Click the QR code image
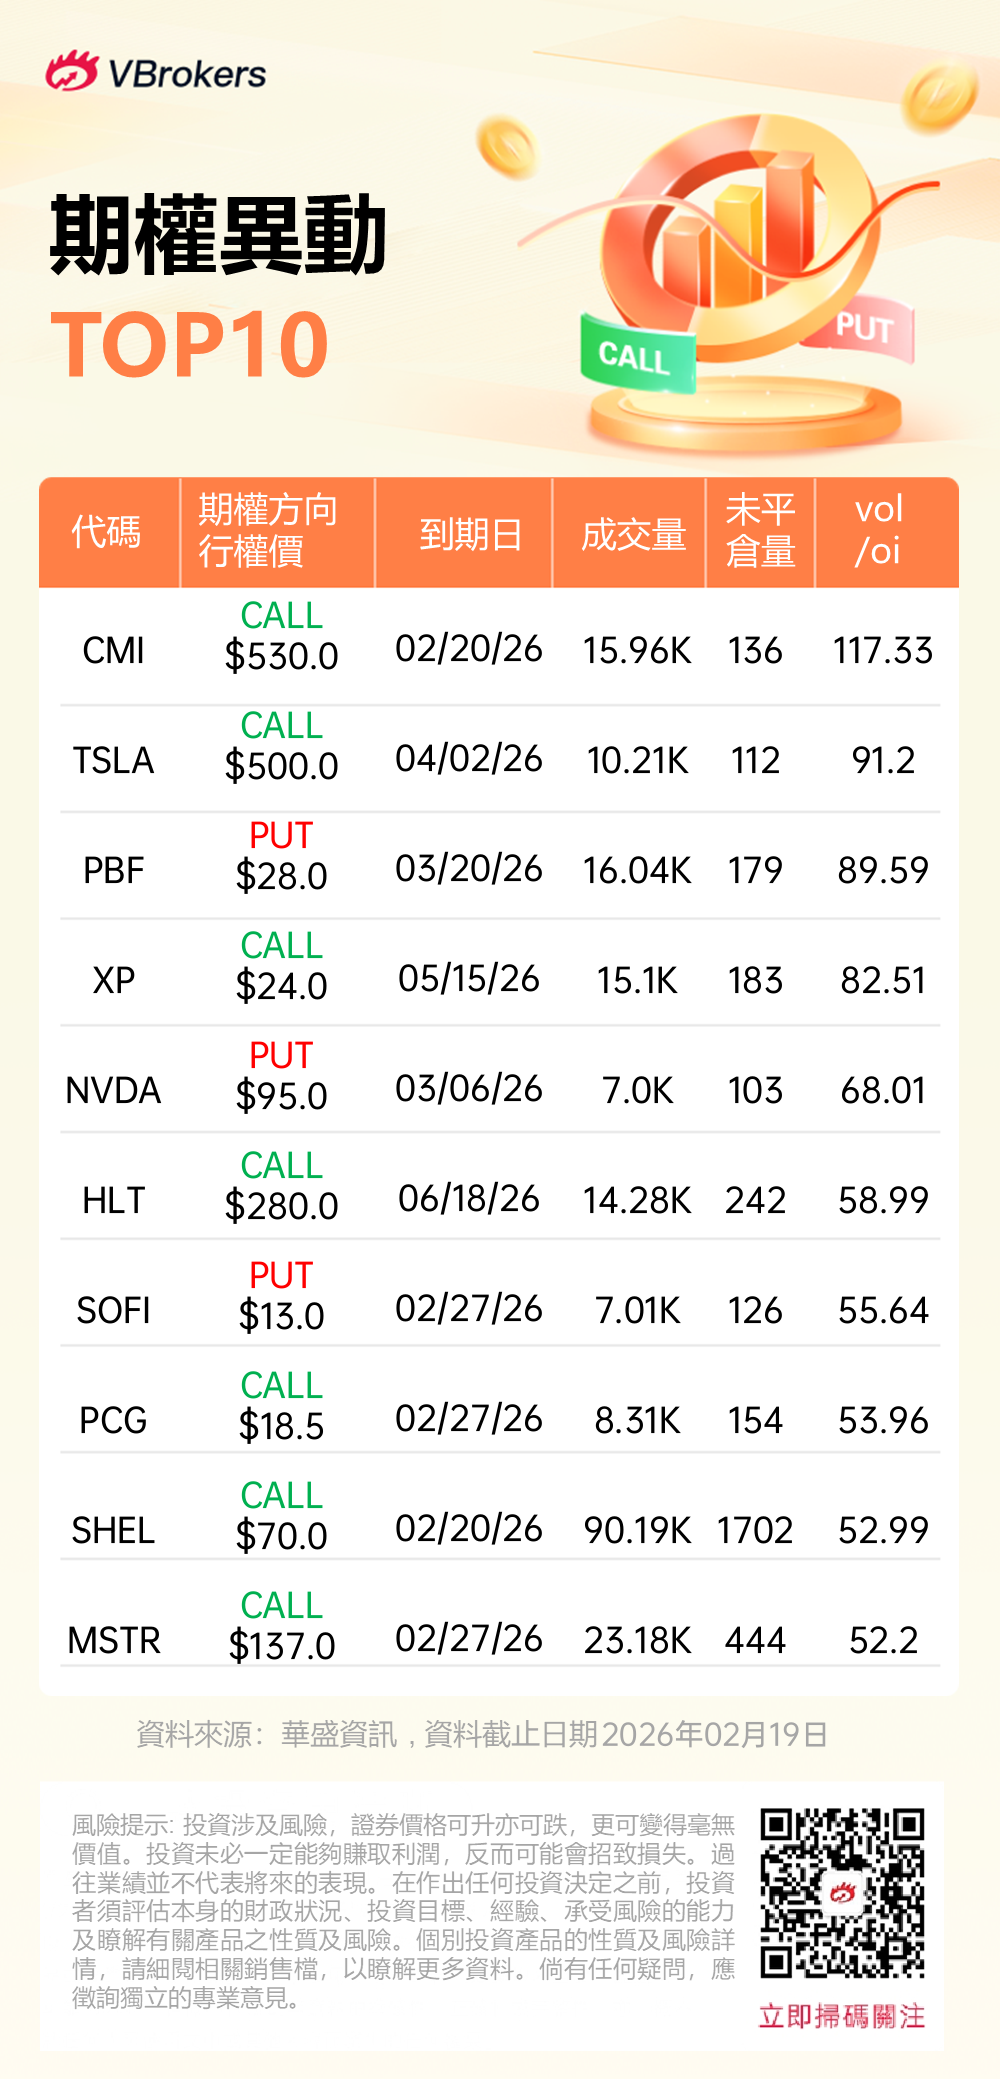 [x=842, y=1892]
